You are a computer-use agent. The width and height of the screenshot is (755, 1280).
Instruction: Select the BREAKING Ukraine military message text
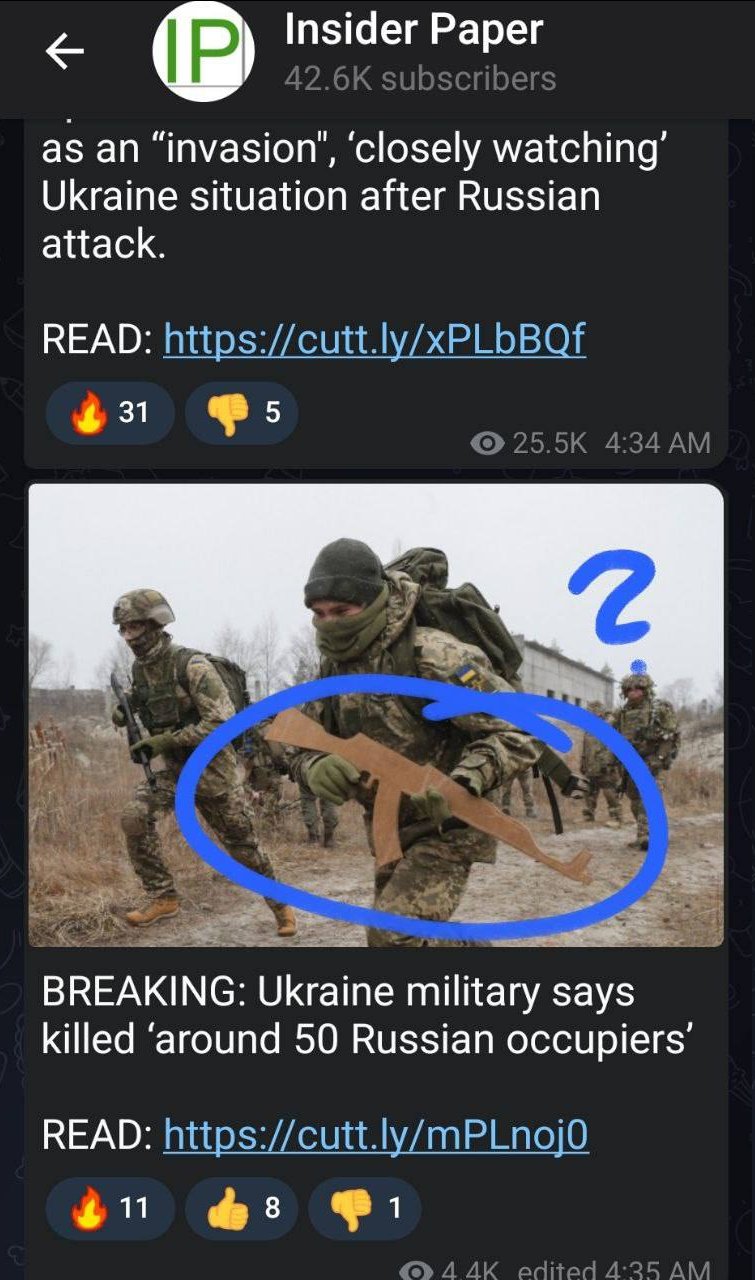click(x=367, y=1016)
